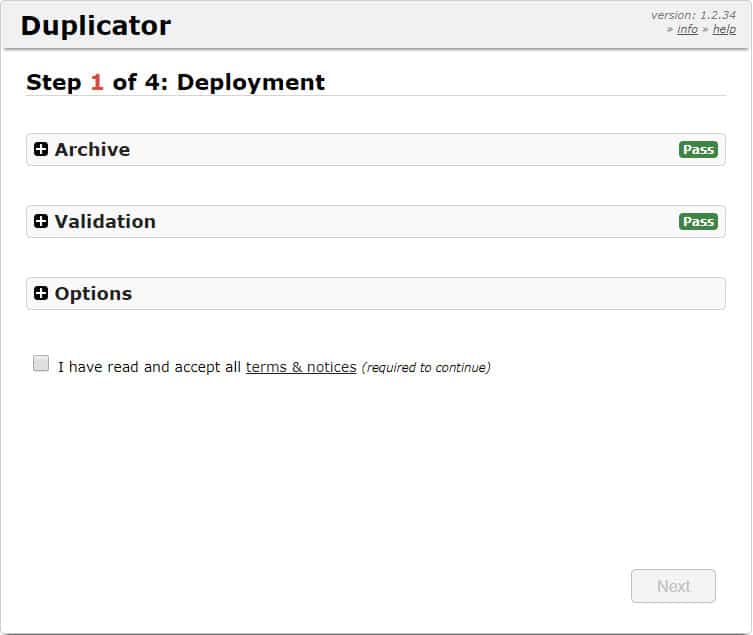Click the Validation green Pass badge
This screenshot has height=635, width=753.
tap(698, 221)
